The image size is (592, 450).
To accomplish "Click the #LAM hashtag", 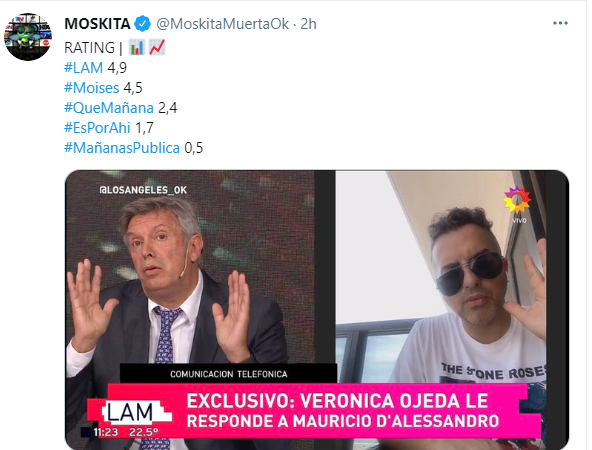I will (x=83, y=68).
